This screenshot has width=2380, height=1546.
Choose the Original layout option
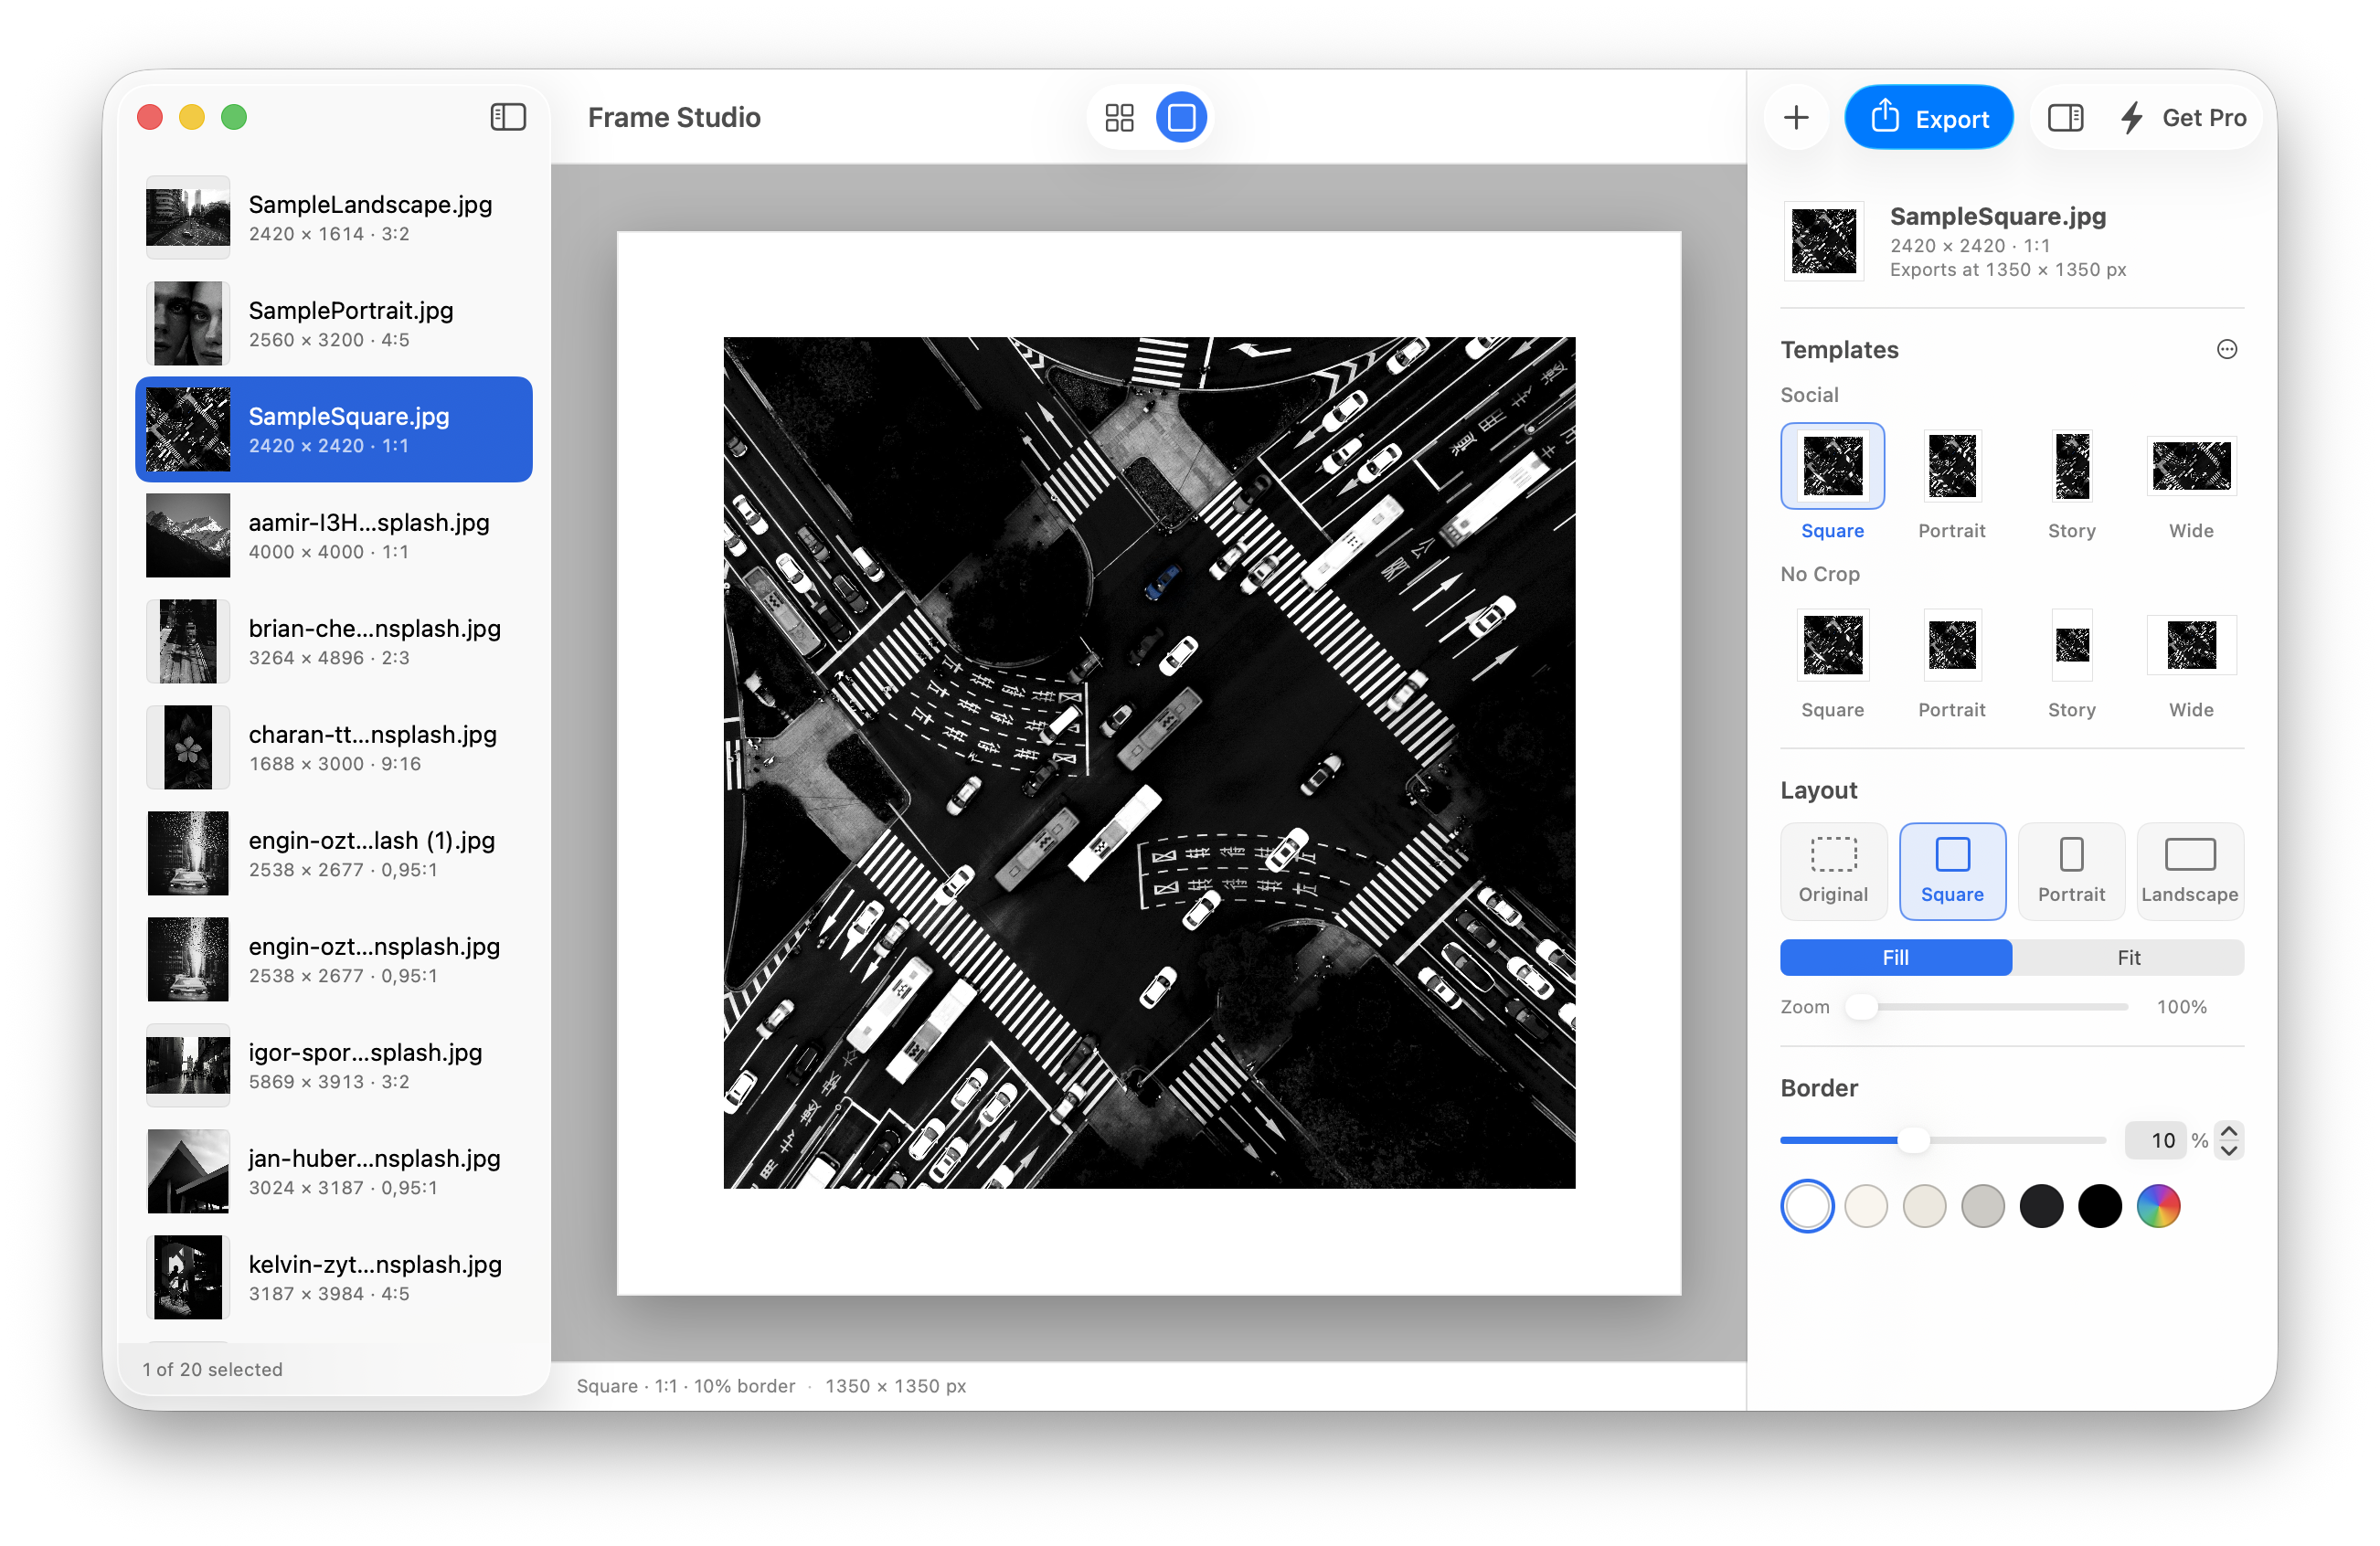[1833, 870]
